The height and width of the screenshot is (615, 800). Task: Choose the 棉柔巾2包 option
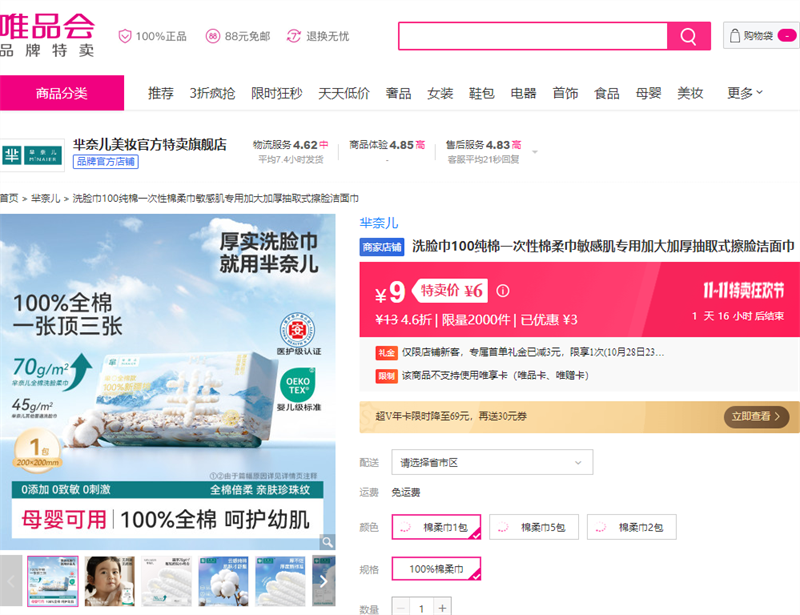click(x=631, y=527)
